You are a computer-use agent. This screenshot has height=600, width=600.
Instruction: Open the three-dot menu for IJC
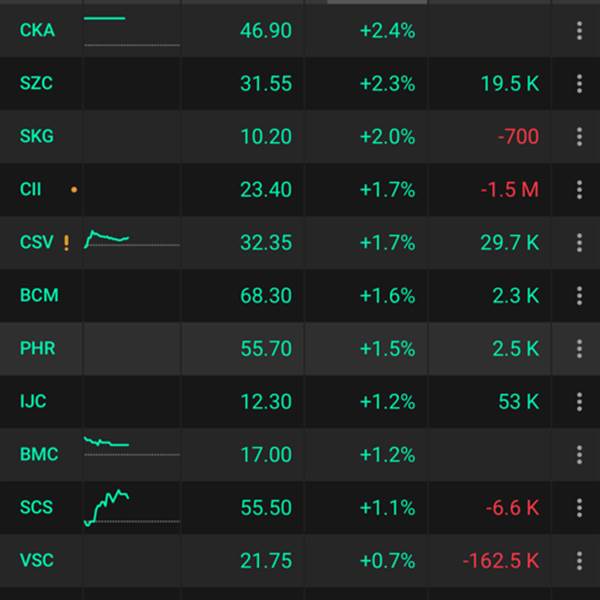click(x=579, y=402)
